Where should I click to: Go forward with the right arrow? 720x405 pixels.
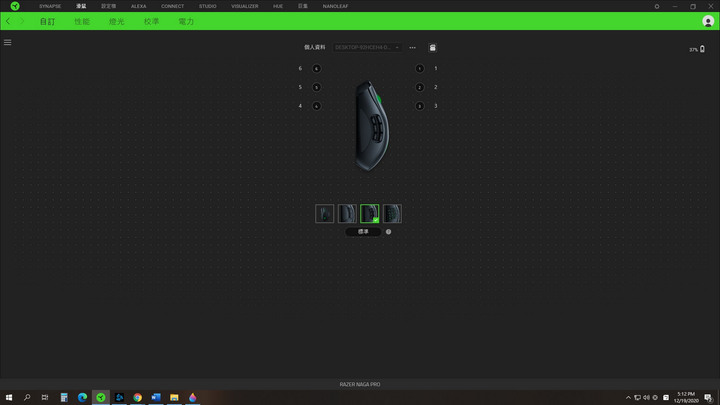click(x=22, y=21)
